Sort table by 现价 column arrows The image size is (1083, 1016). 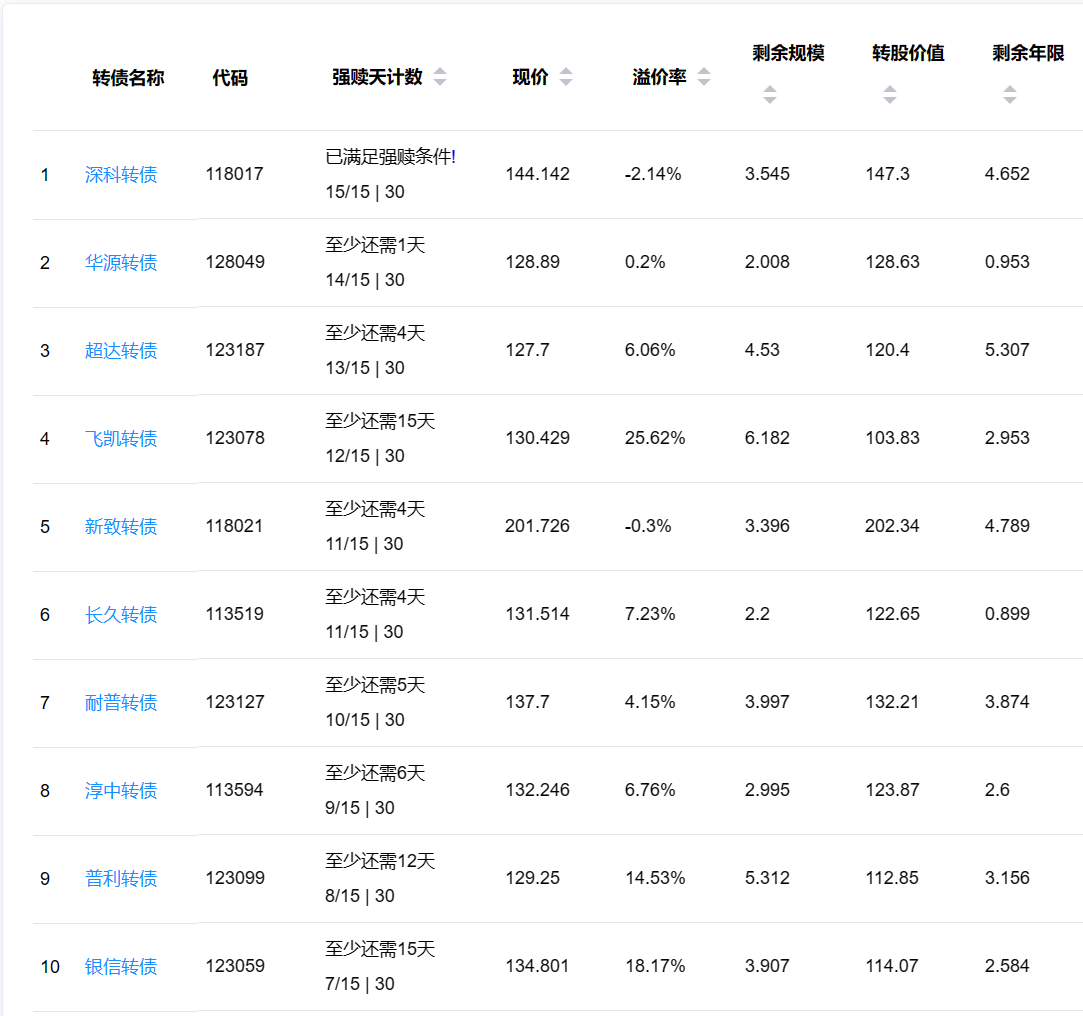pos(566,77)
